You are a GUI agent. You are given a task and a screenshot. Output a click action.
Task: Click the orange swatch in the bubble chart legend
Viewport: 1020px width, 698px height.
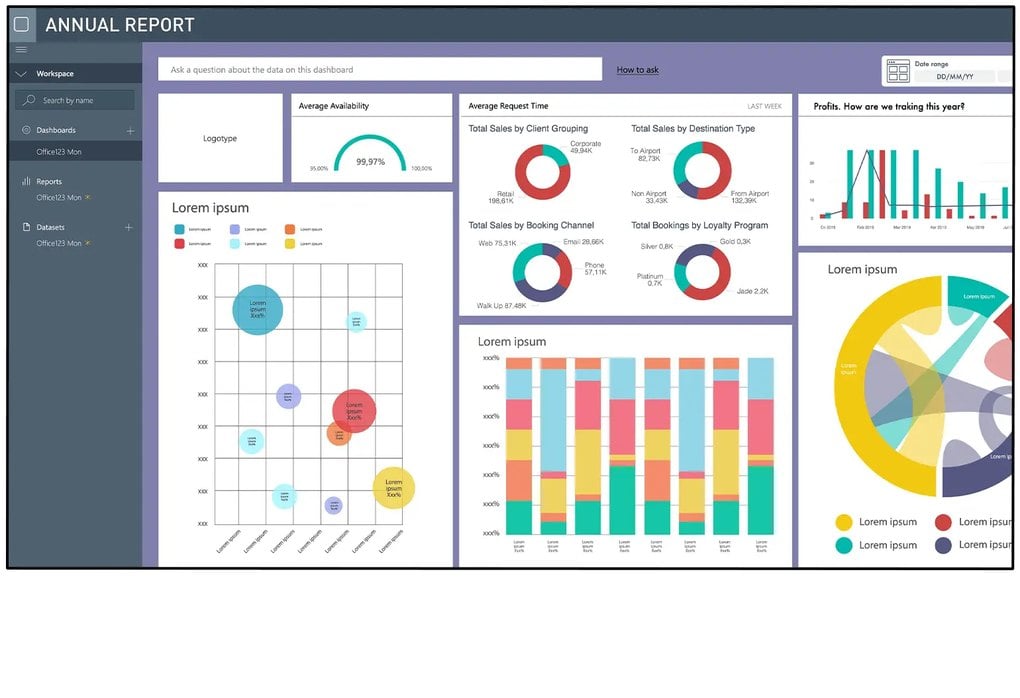290,229
